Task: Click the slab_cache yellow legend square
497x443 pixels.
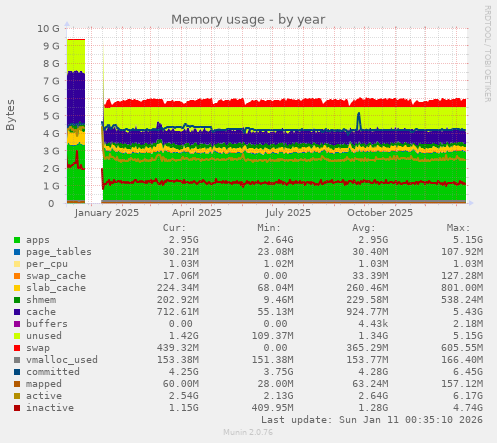Action: click(x=17, y=288)
